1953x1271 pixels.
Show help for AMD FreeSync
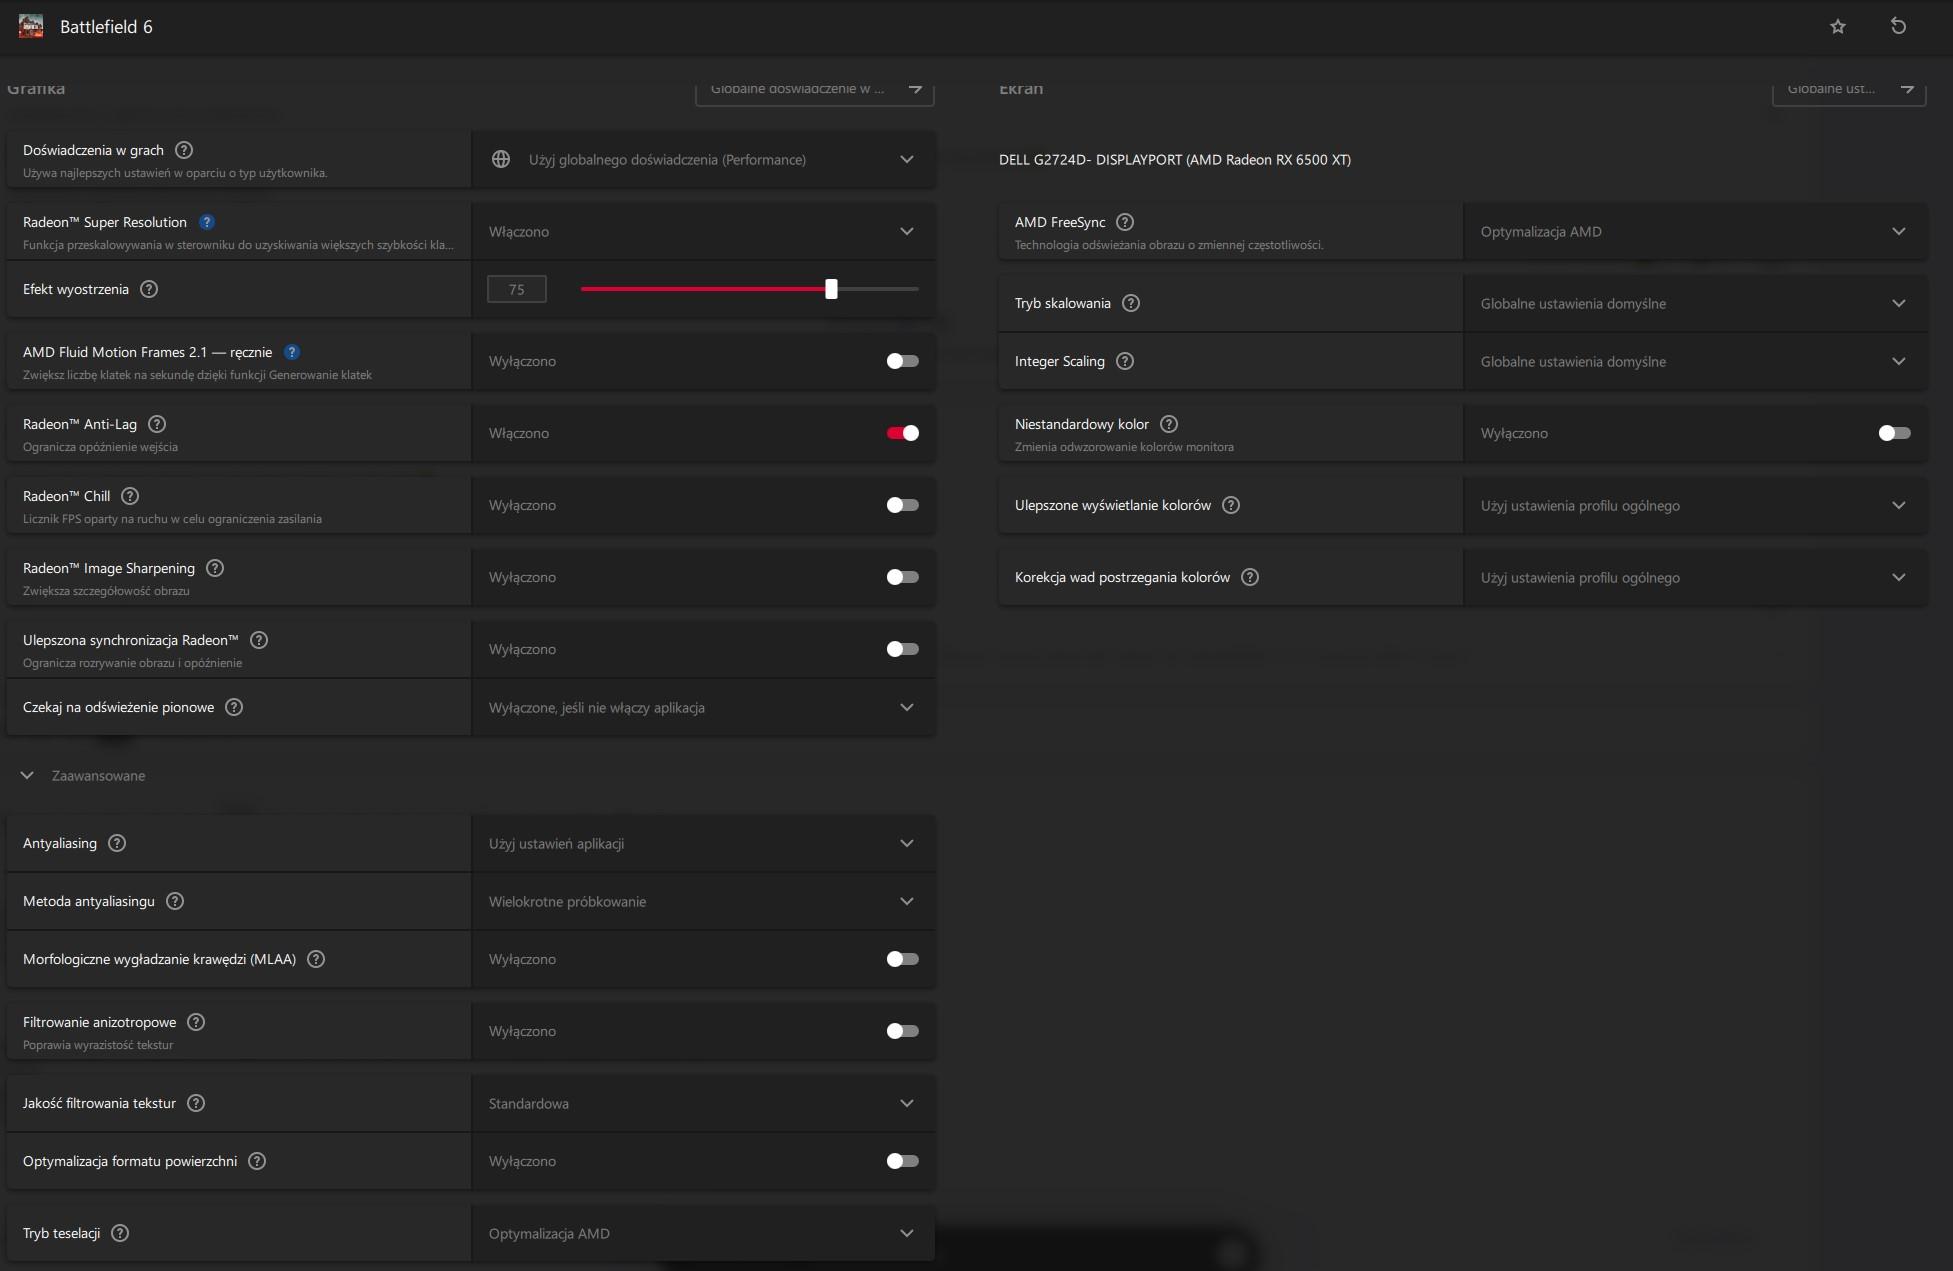tap(1125, 222)
